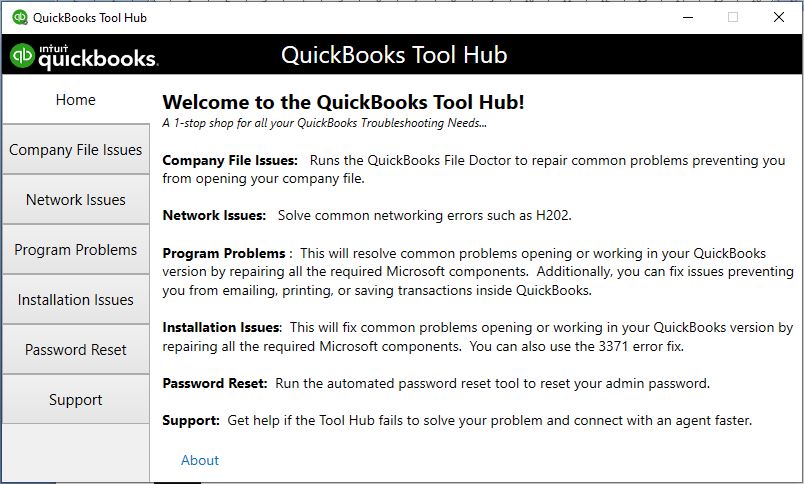Click the bold Password Reset description label

(x=214, y=383)
